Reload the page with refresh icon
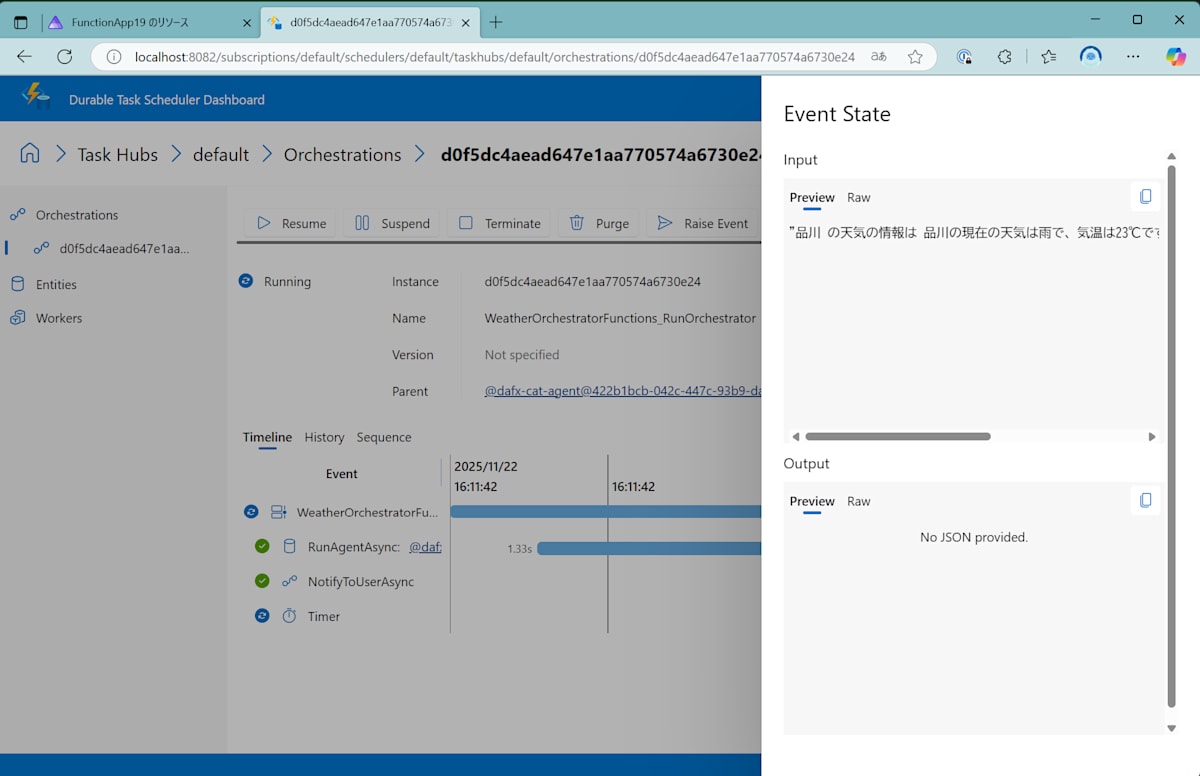 pyautogui.click(x=65, y=57)
